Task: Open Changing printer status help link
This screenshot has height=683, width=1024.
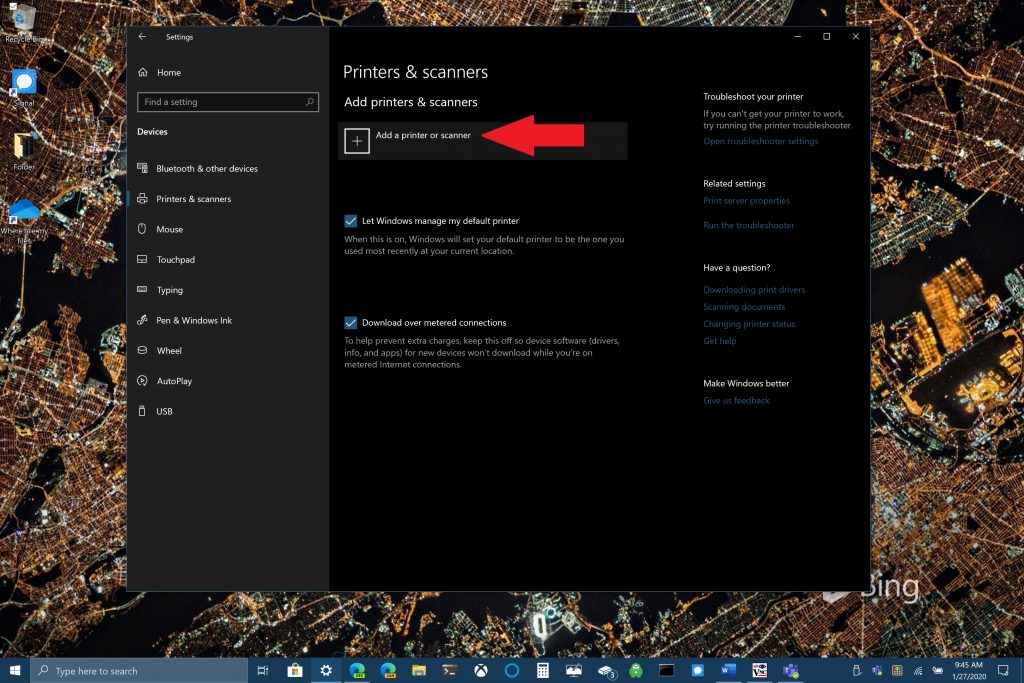Action: [x=749, y=324]
